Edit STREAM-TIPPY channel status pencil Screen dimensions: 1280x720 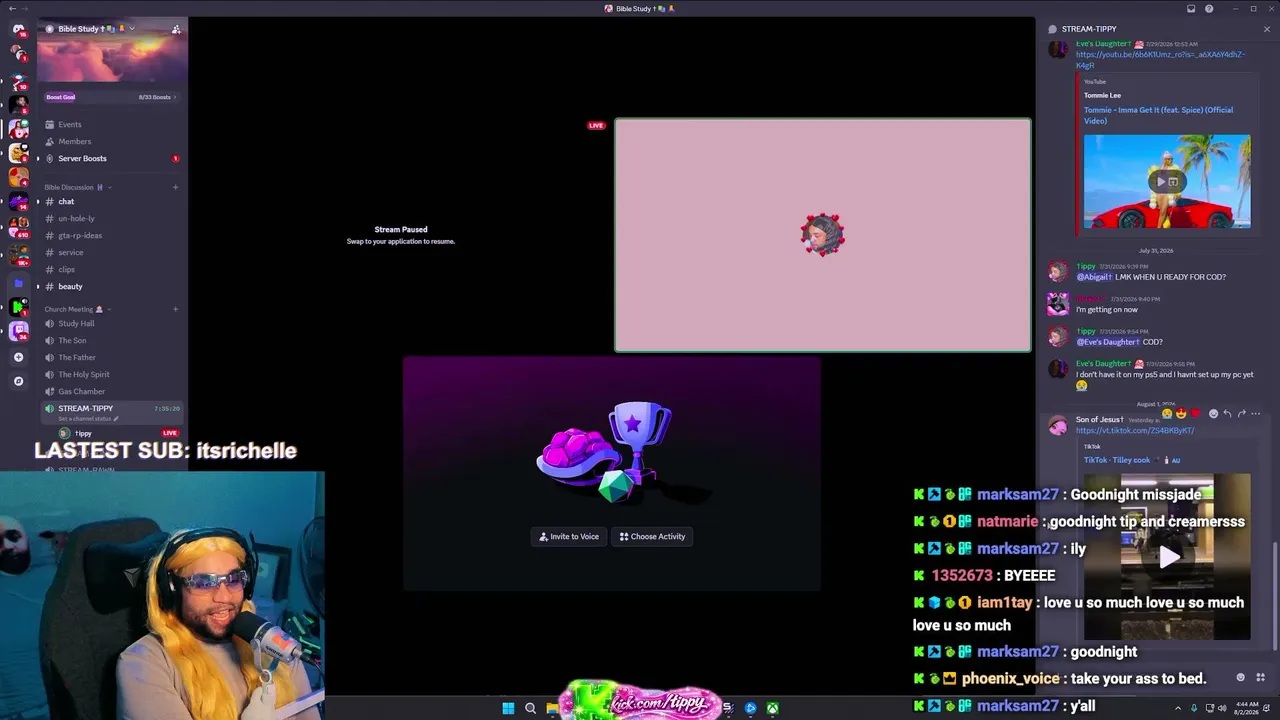pos(115,418)
